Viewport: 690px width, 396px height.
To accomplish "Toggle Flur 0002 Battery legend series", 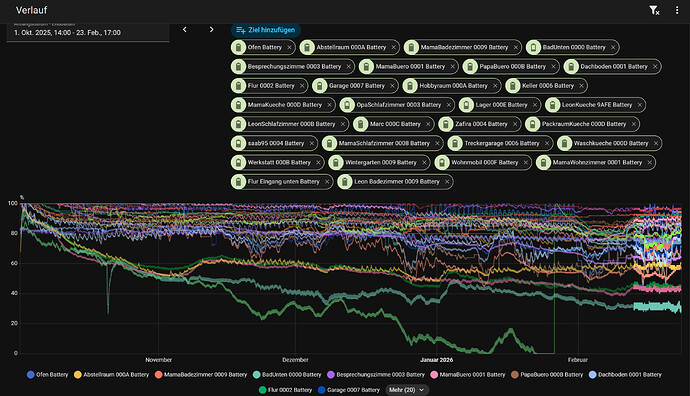I will coord(286,390).
